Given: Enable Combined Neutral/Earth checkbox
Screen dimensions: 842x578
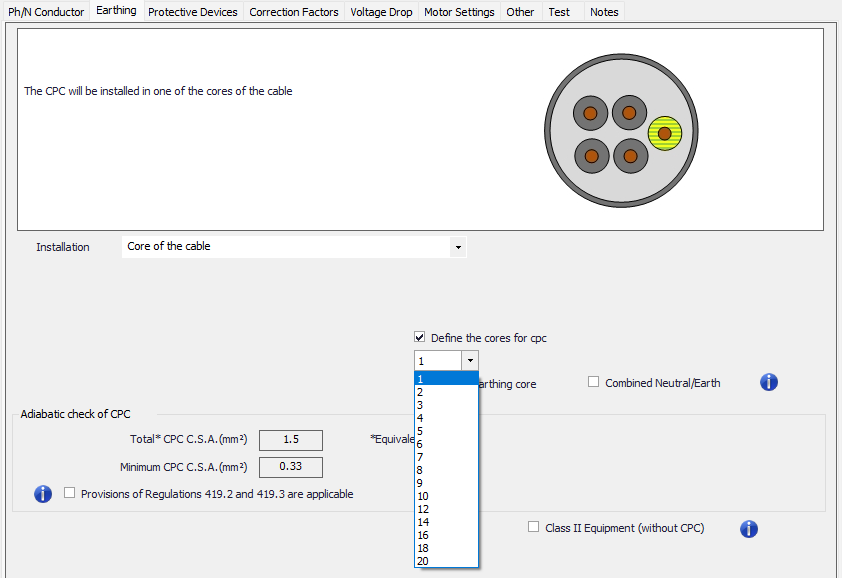Looking at the screenshot, I should (x=594, y=382).
